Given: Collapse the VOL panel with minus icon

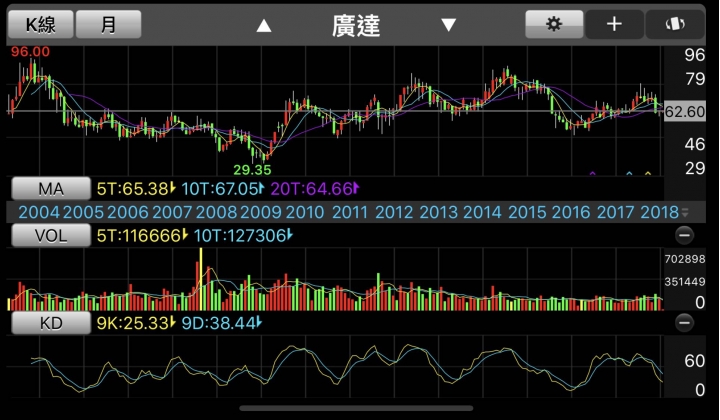Looking at the screenshot, I should pos(684,235).
